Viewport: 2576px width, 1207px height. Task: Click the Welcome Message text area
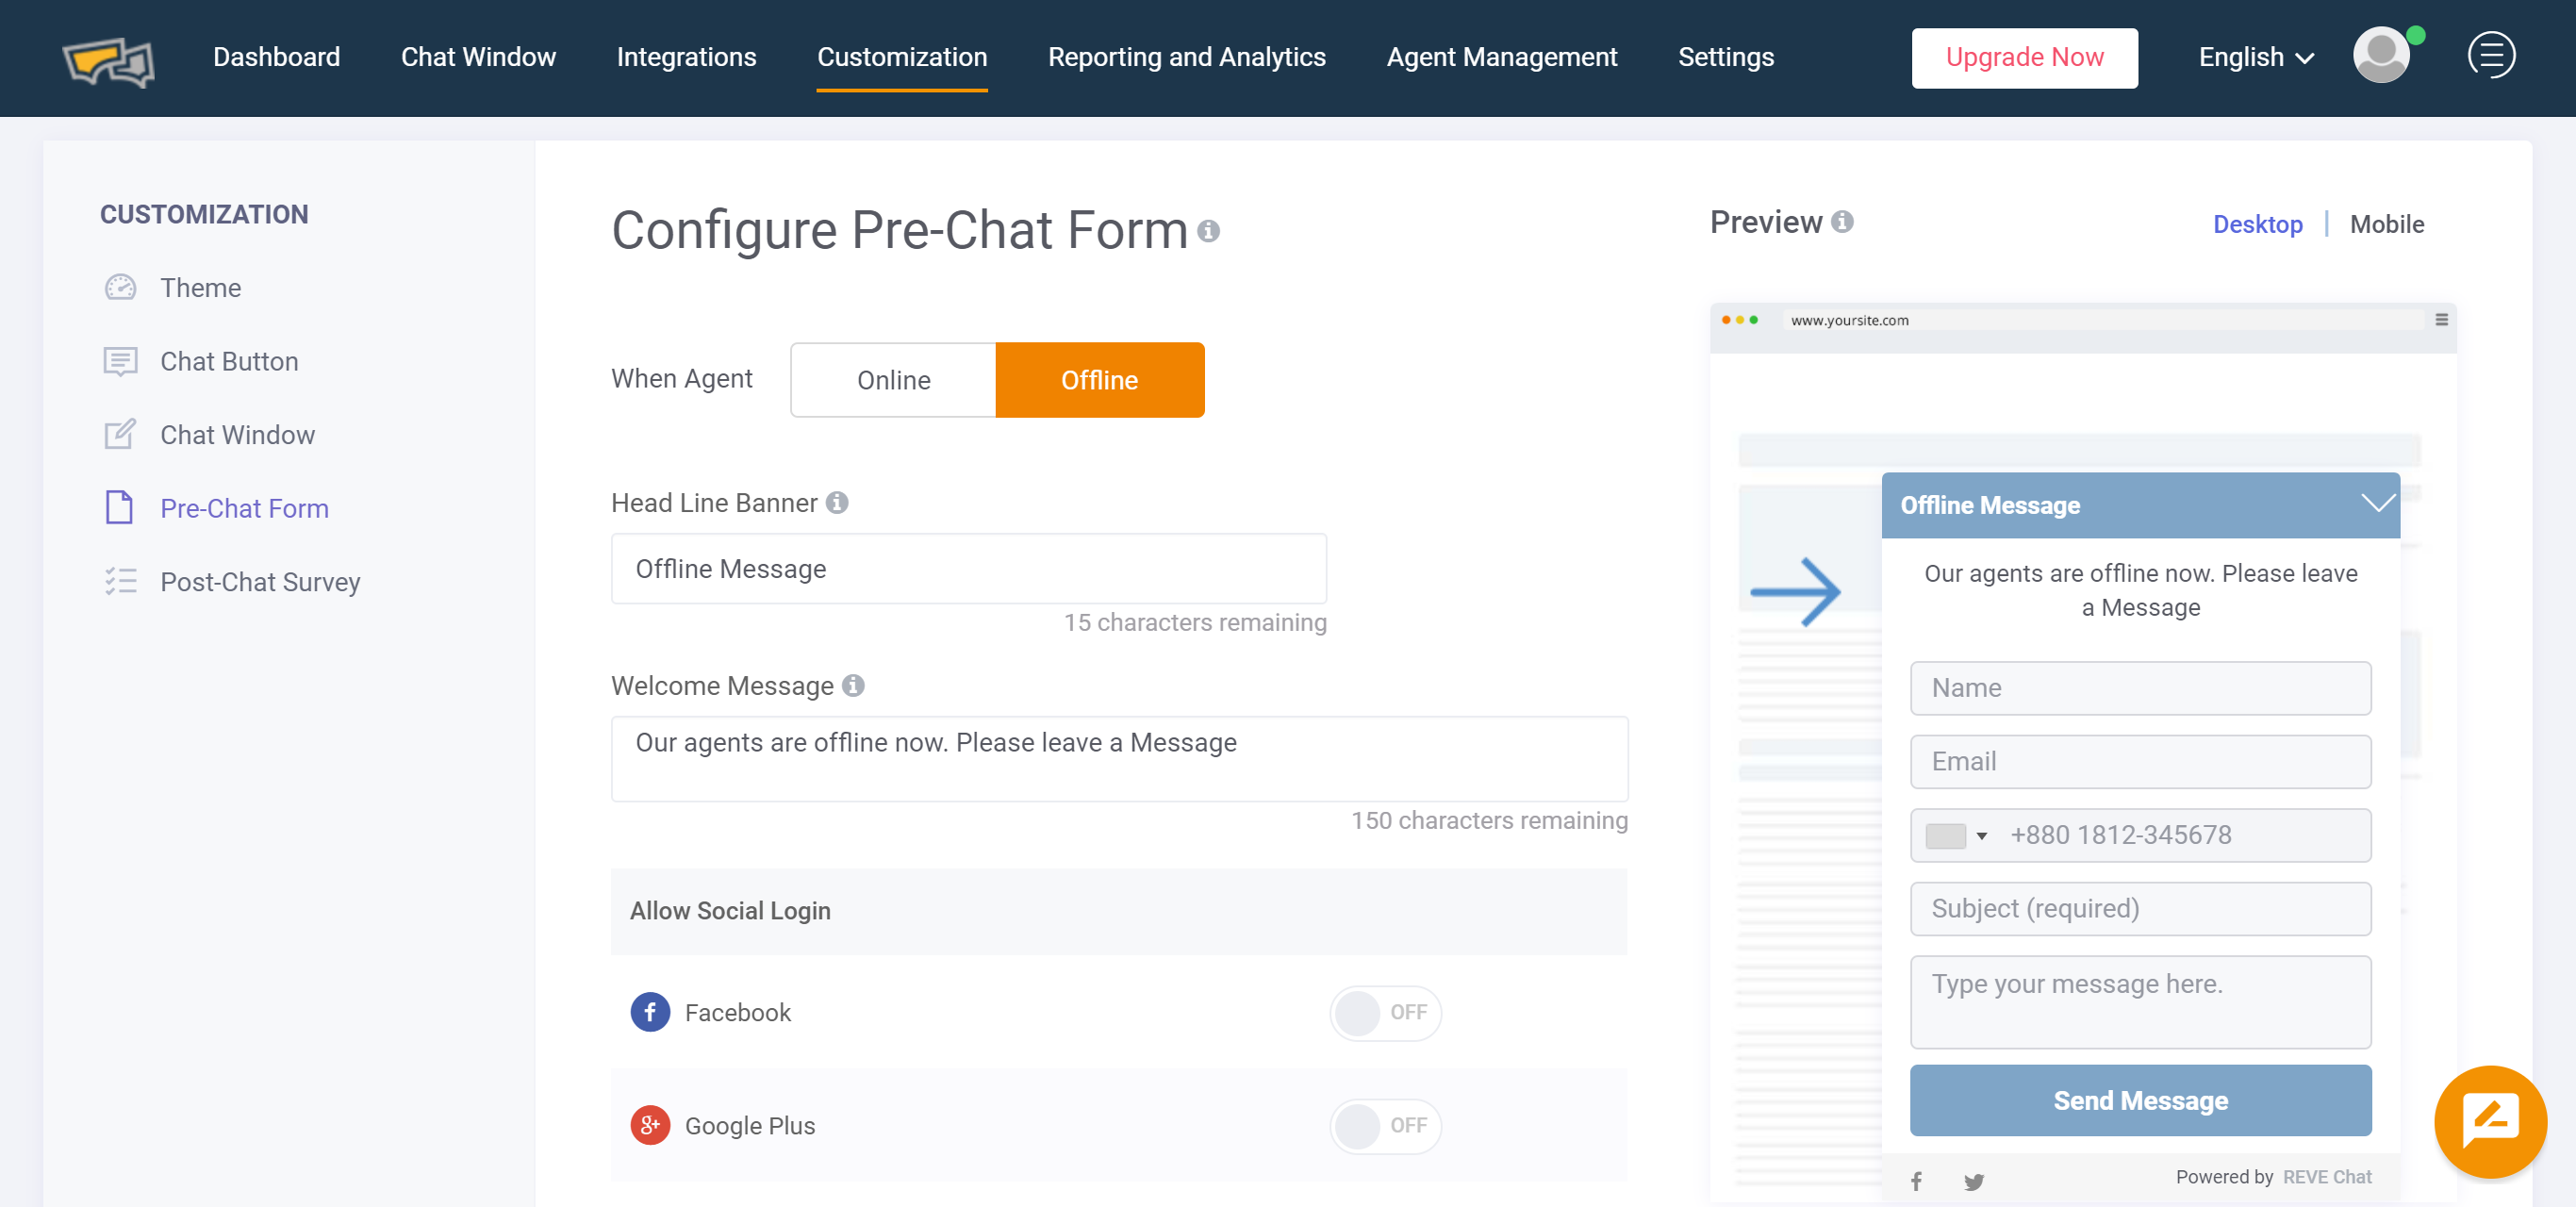pos(1119,759)
